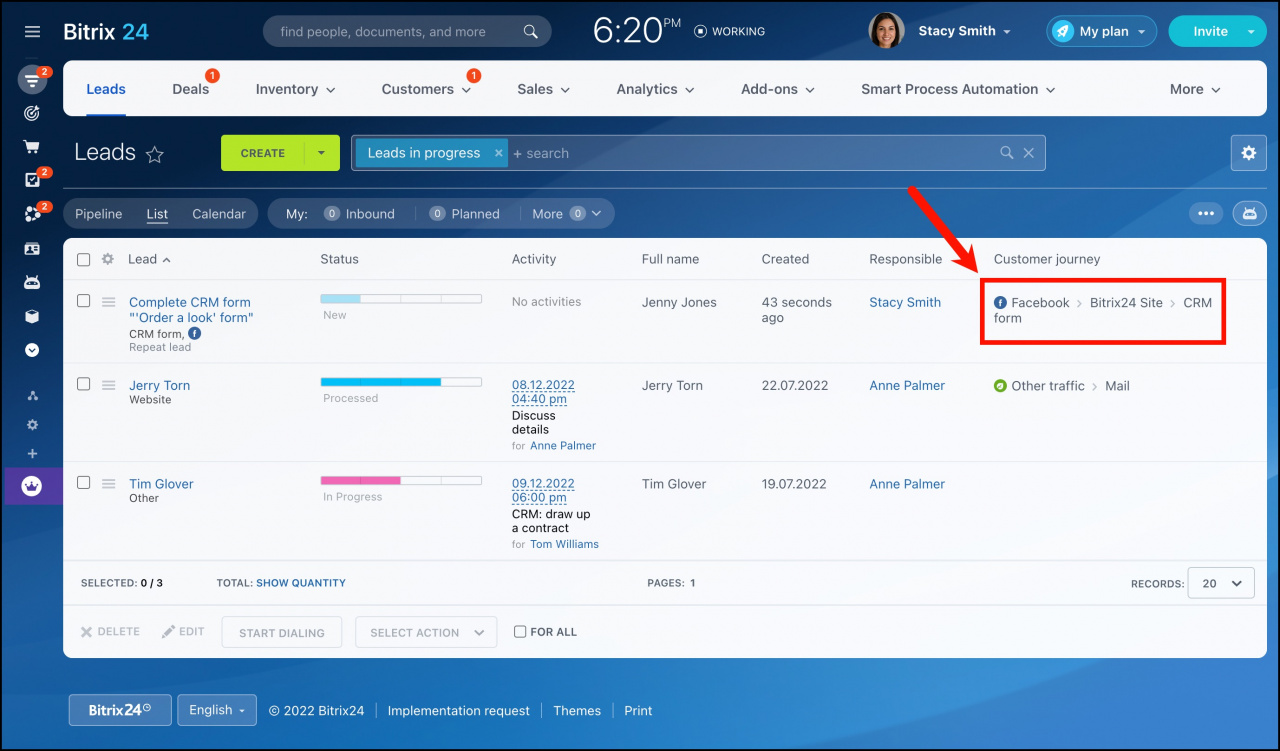The image size is (1280, 751).
Task: Open the Complete CRM form lead link
Action: pos(191,310)
